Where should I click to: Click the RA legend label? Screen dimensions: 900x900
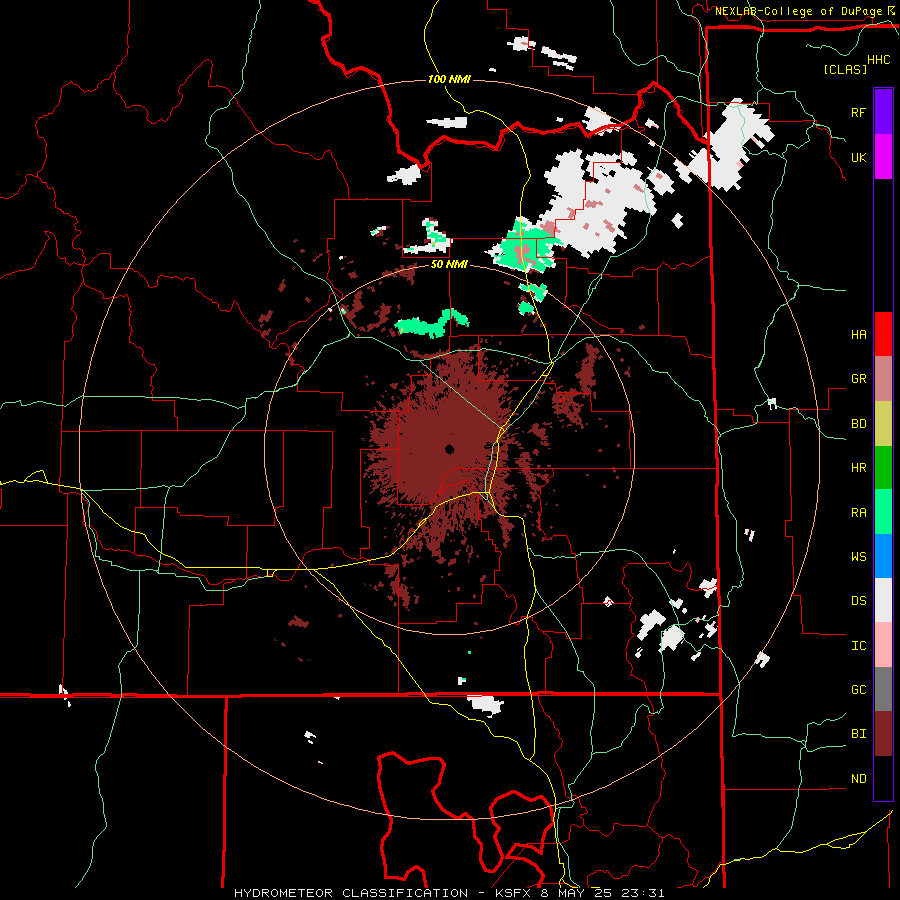(x=858, y=513)
